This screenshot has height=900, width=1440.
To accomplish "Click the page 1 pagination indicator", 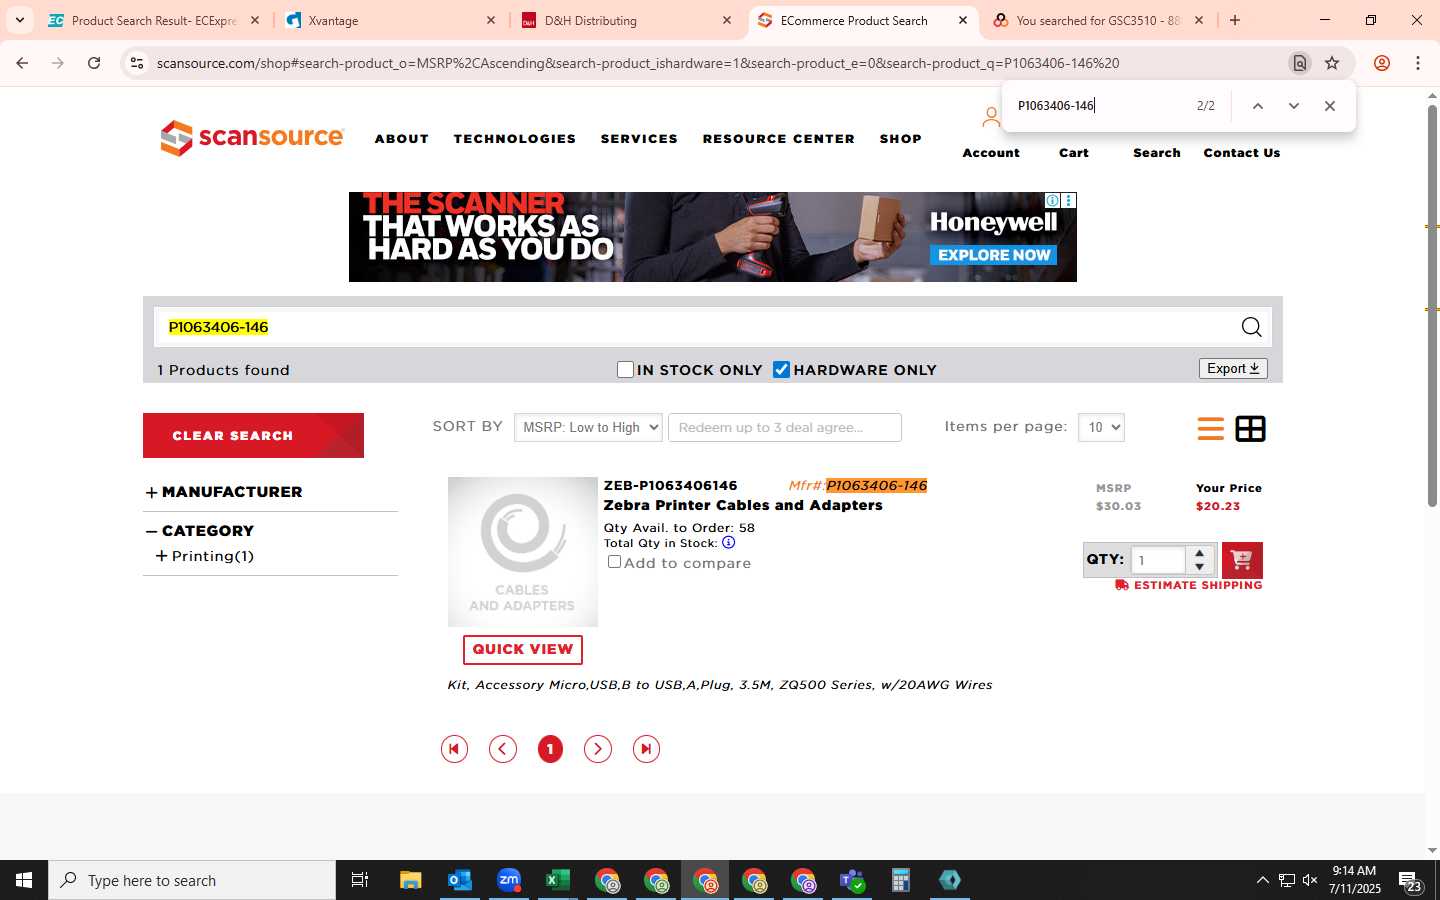I will click(550, 749).
